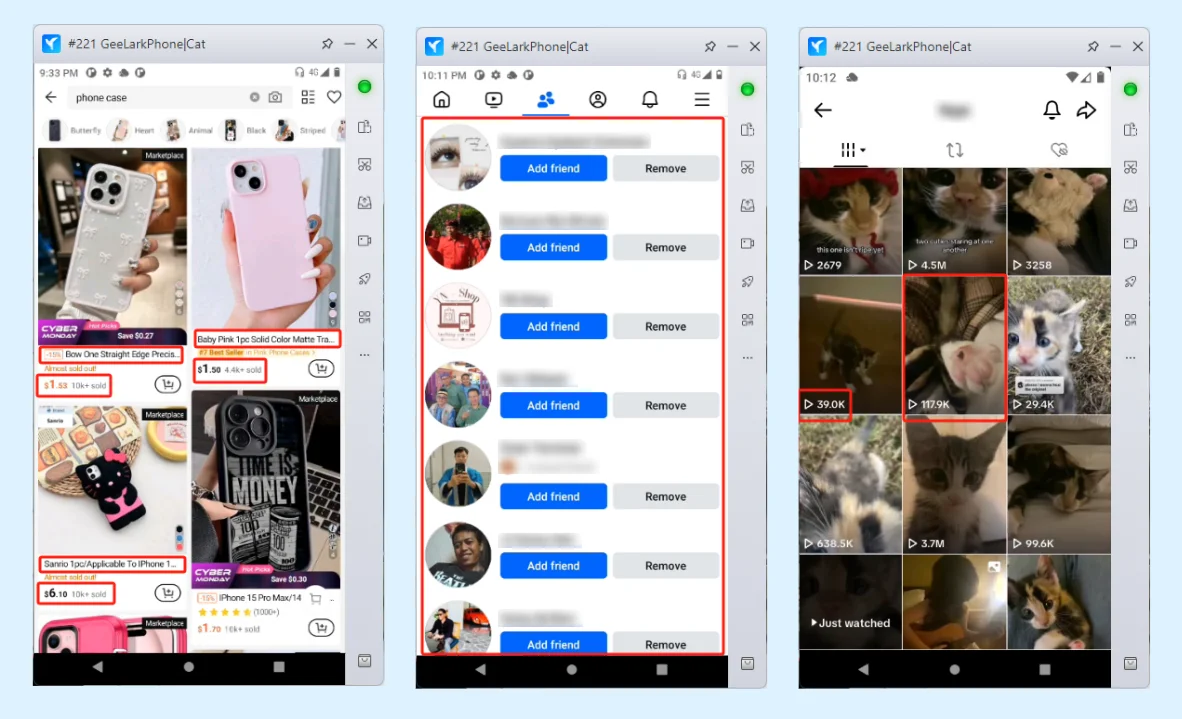Play the video with 3258 views

(x=1059, y=221)
